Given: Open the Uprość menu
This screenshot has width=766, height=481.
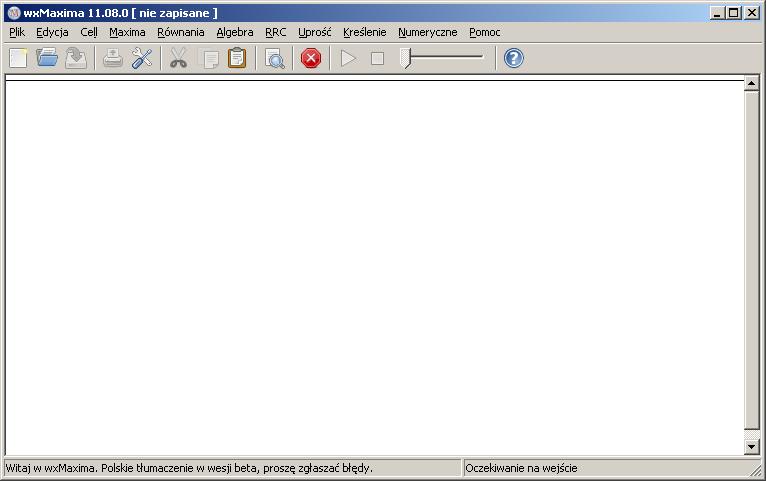Looking at the screenshot, I should click(315, 32).
